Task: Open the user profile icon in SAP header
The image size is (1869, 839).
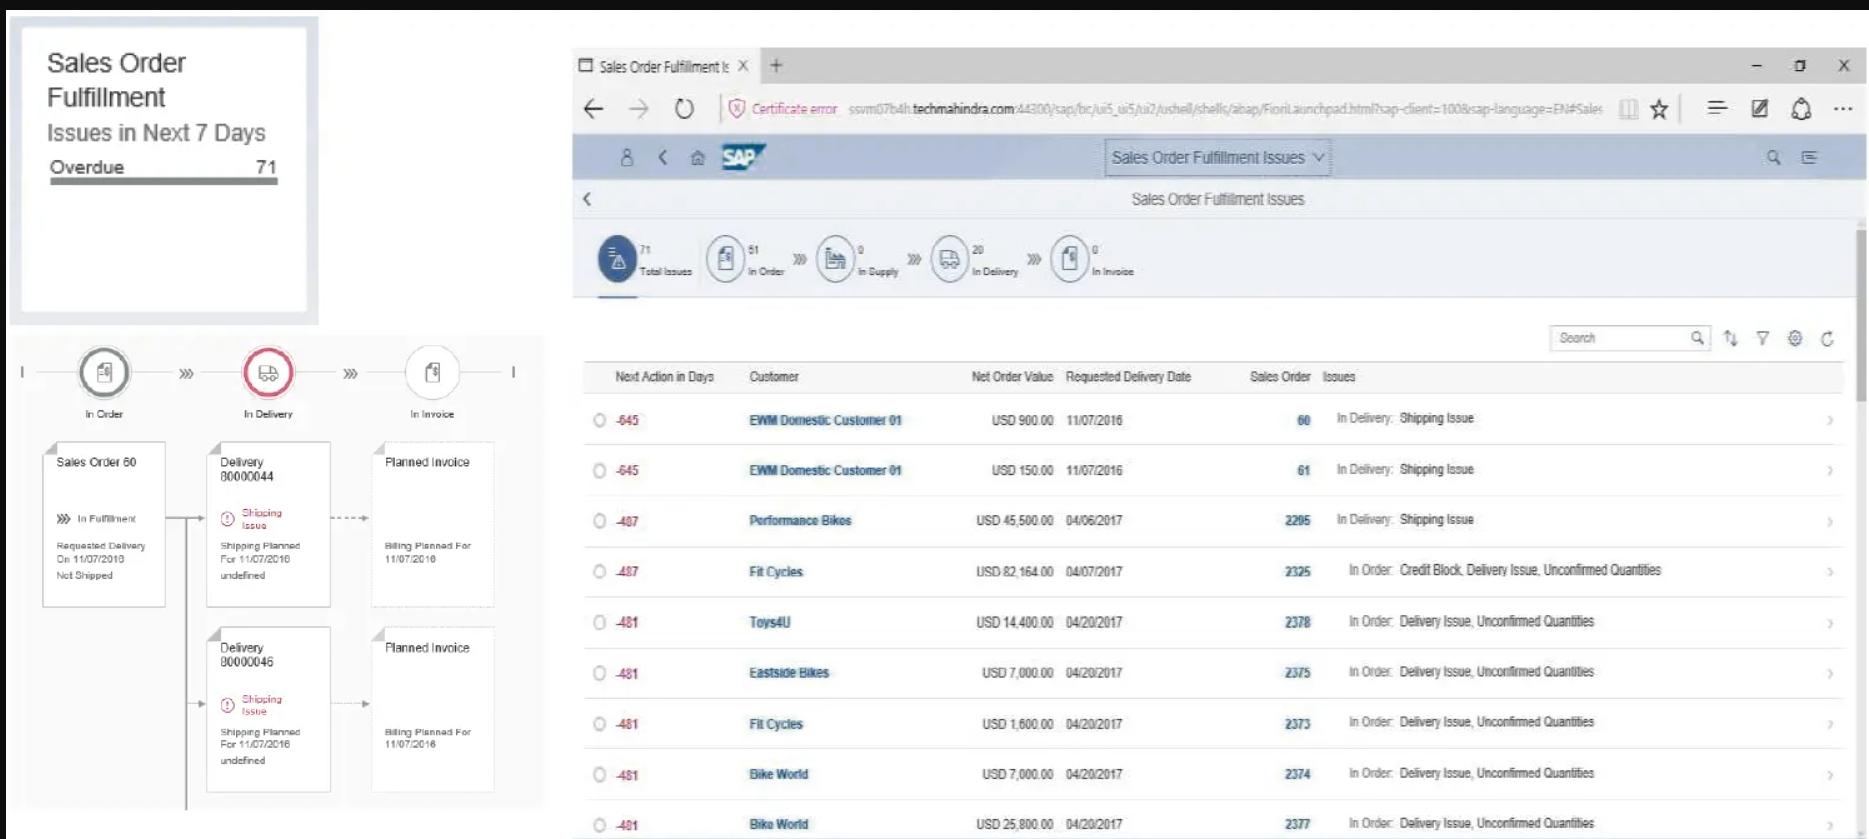Action: click(x=627, y=158)
